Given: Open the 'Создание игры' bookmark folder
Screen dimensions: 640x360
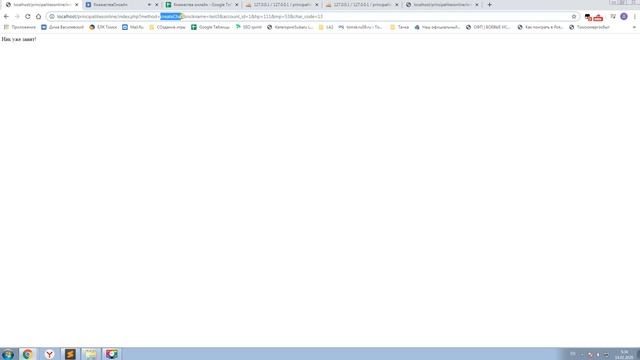Looking at the screenshot, I should tap(167, 27).
